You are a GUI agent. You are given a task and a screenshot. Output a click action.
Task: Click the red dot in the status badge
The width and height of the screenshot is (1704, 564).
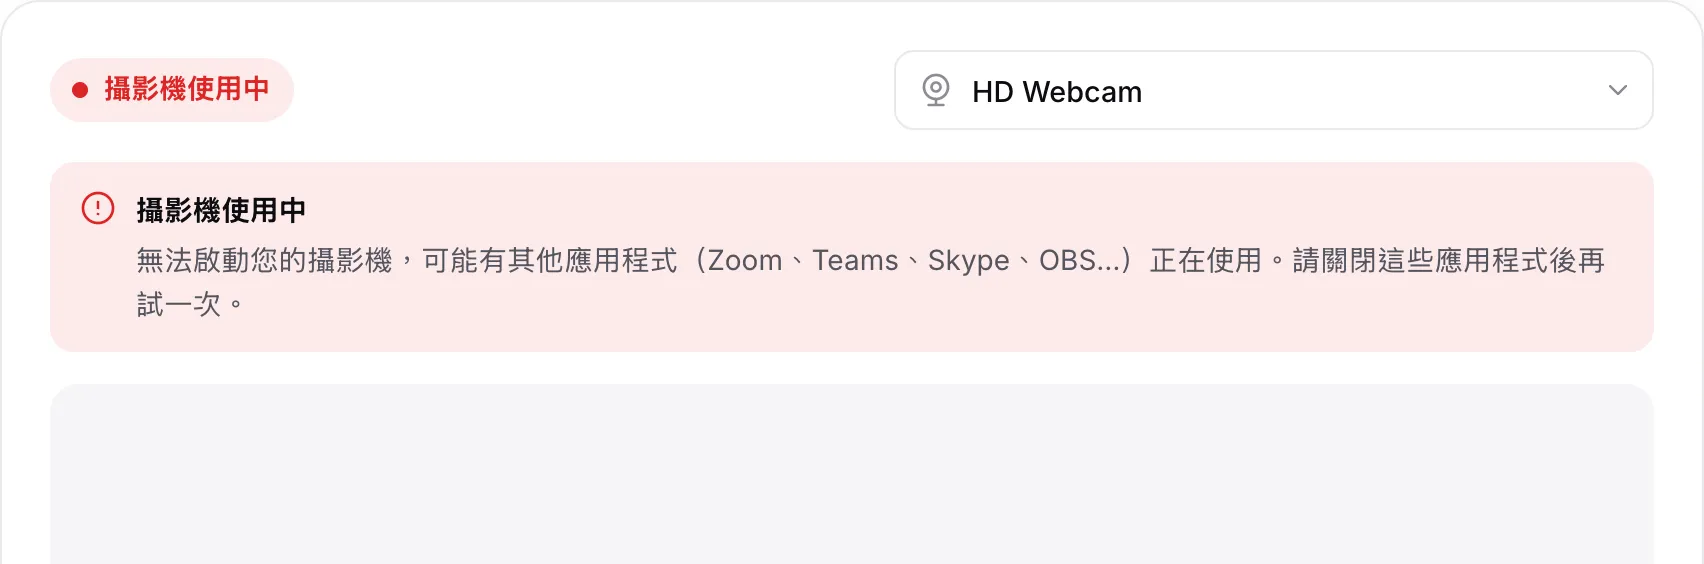coord(80,90)
